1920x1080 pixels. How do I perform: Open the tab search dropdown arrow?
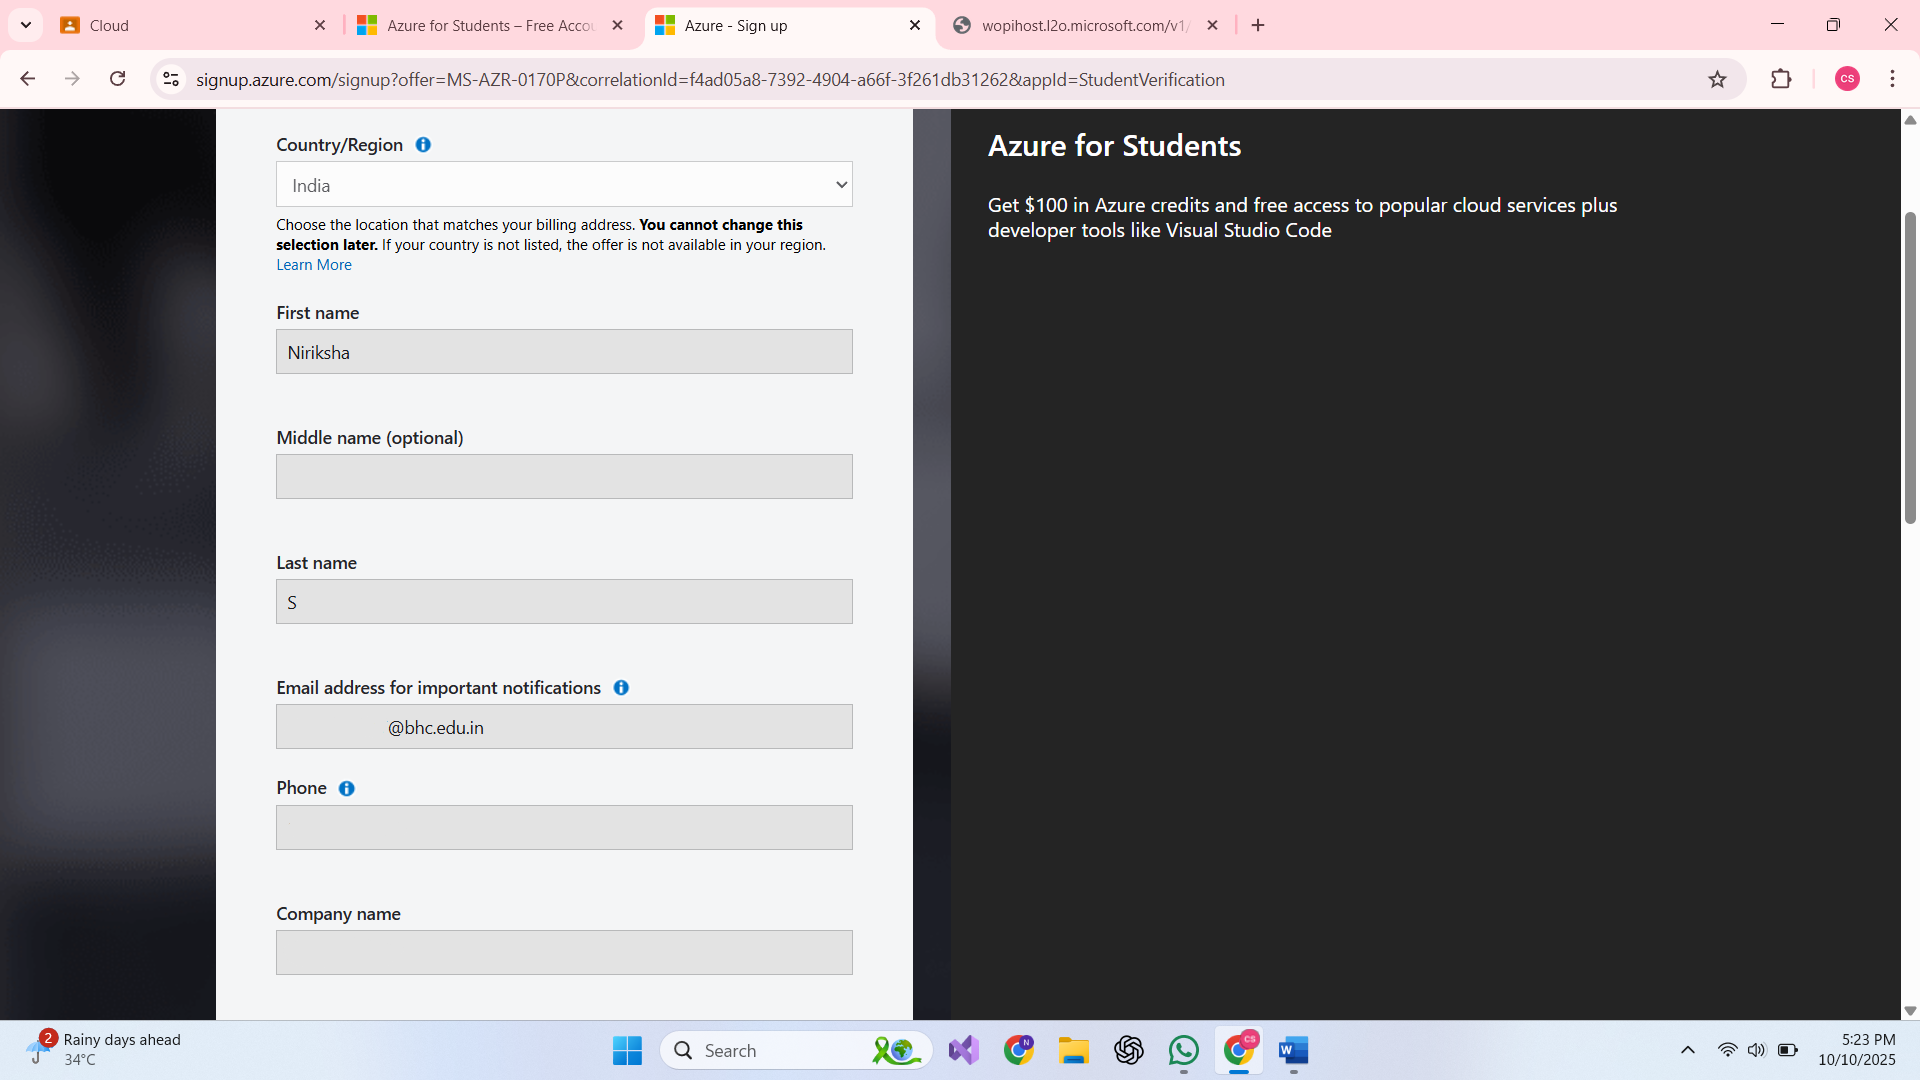(x=26, y=25)
